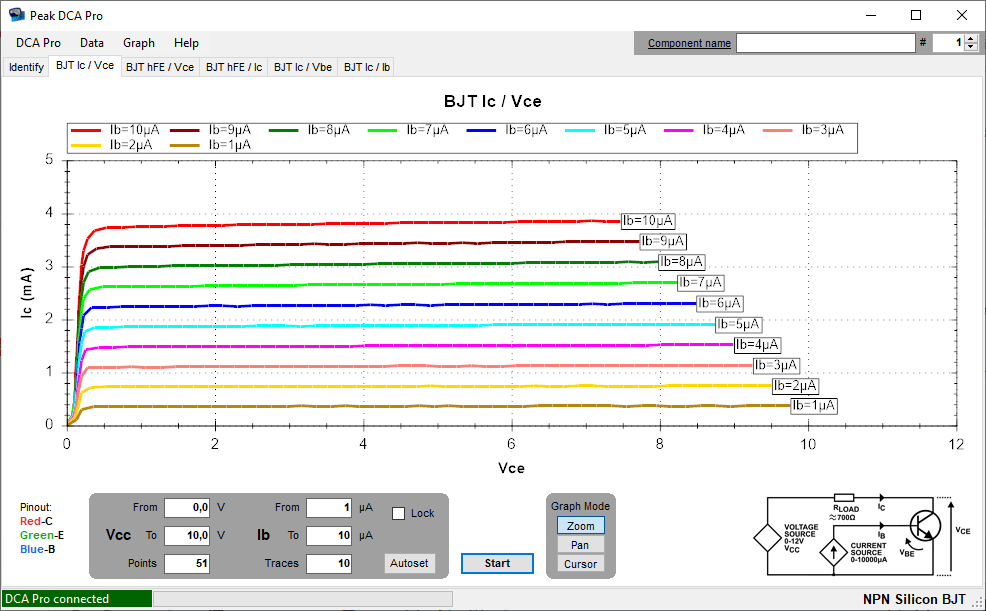Select Zoom graph mode
Image resolution: width=986 pixels, height=611 pixels.
tap(580, 526)
